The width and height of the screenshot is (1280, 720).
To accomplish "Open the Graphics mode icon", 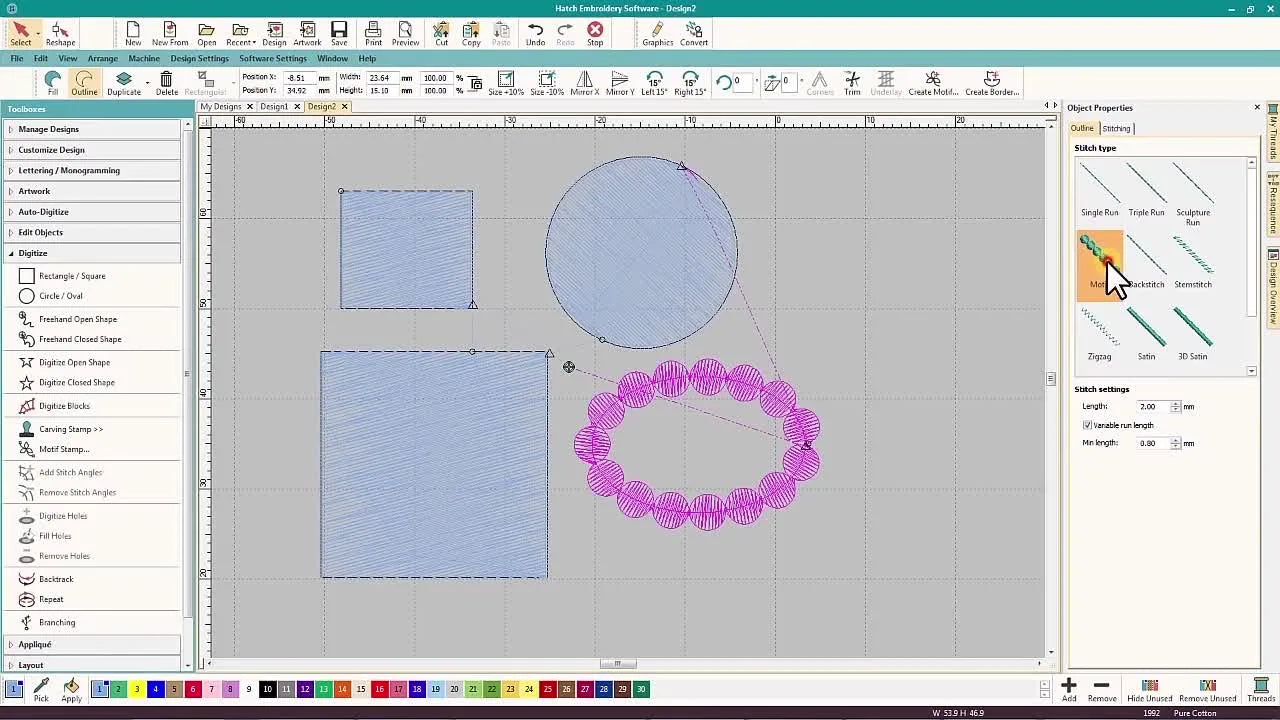I will click(x=657, y=34).
